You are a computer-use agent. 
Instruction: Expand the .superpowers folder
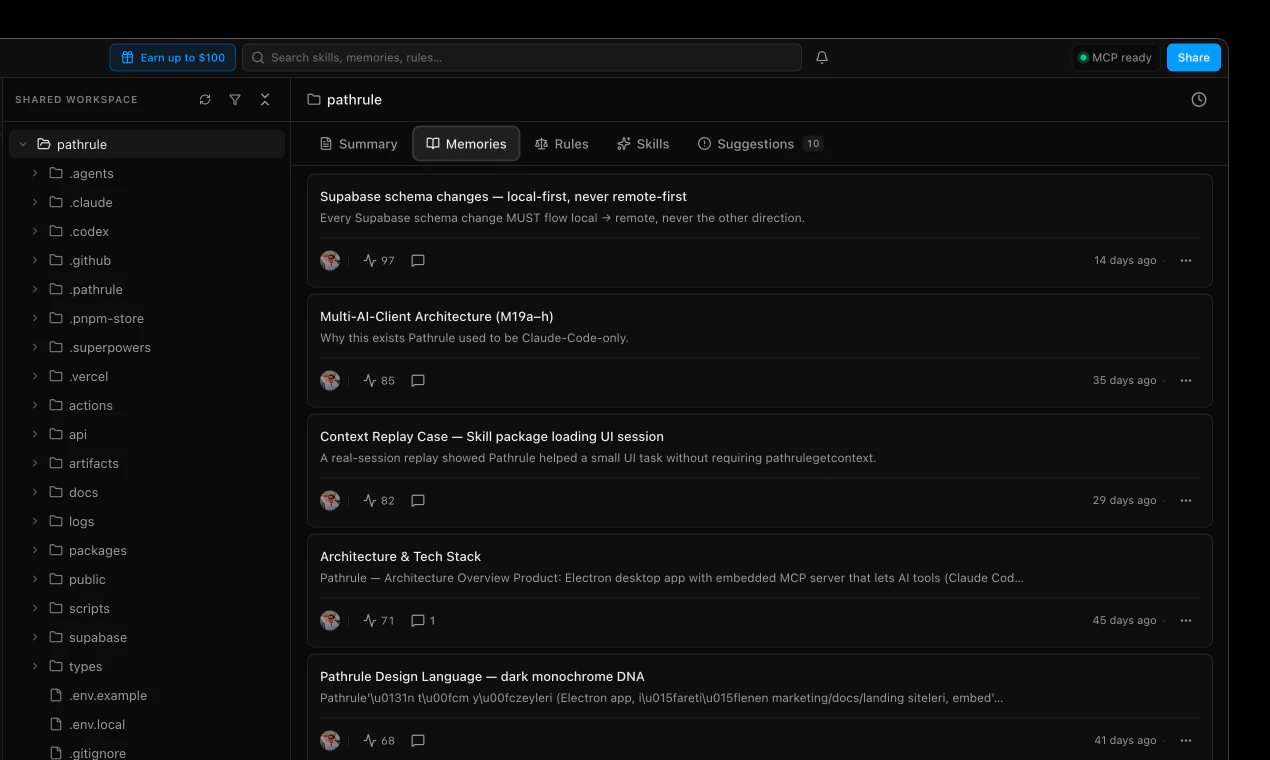tap(35, 348)
